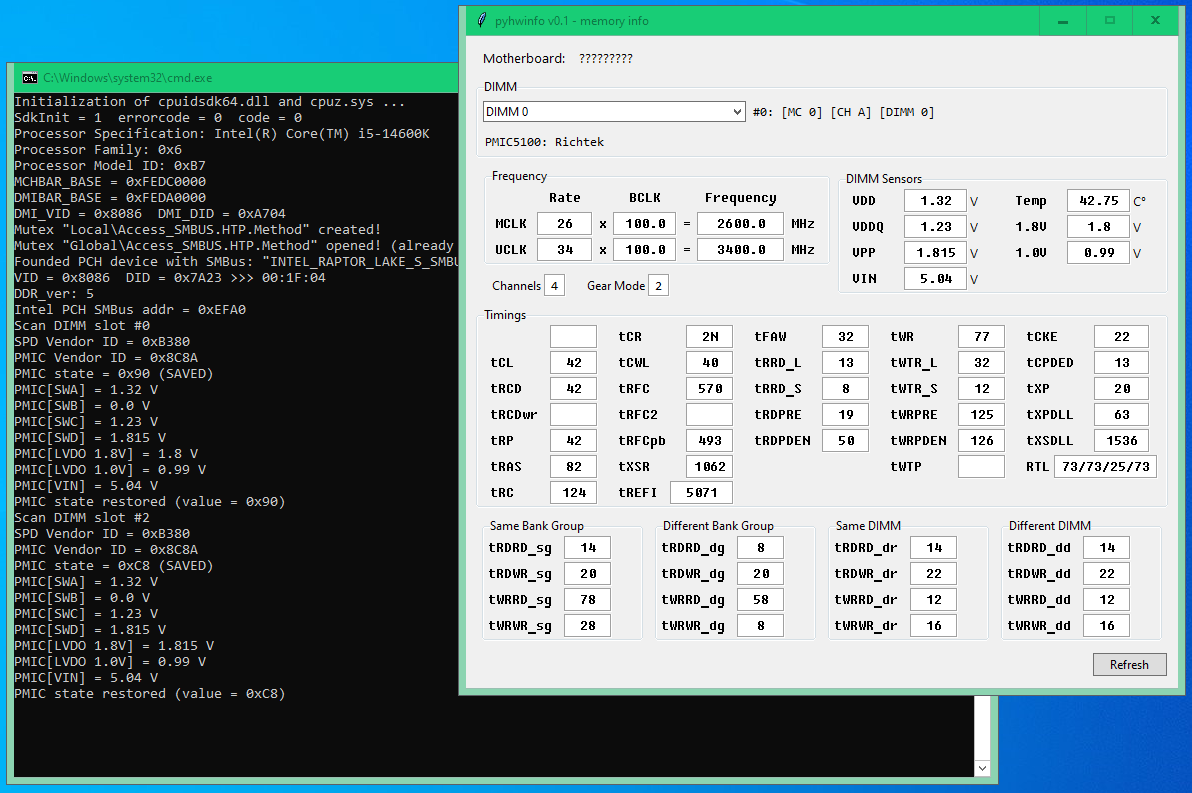
Task: Maximize the pyhwinfo memory info window
Action: coord(1109,21)
